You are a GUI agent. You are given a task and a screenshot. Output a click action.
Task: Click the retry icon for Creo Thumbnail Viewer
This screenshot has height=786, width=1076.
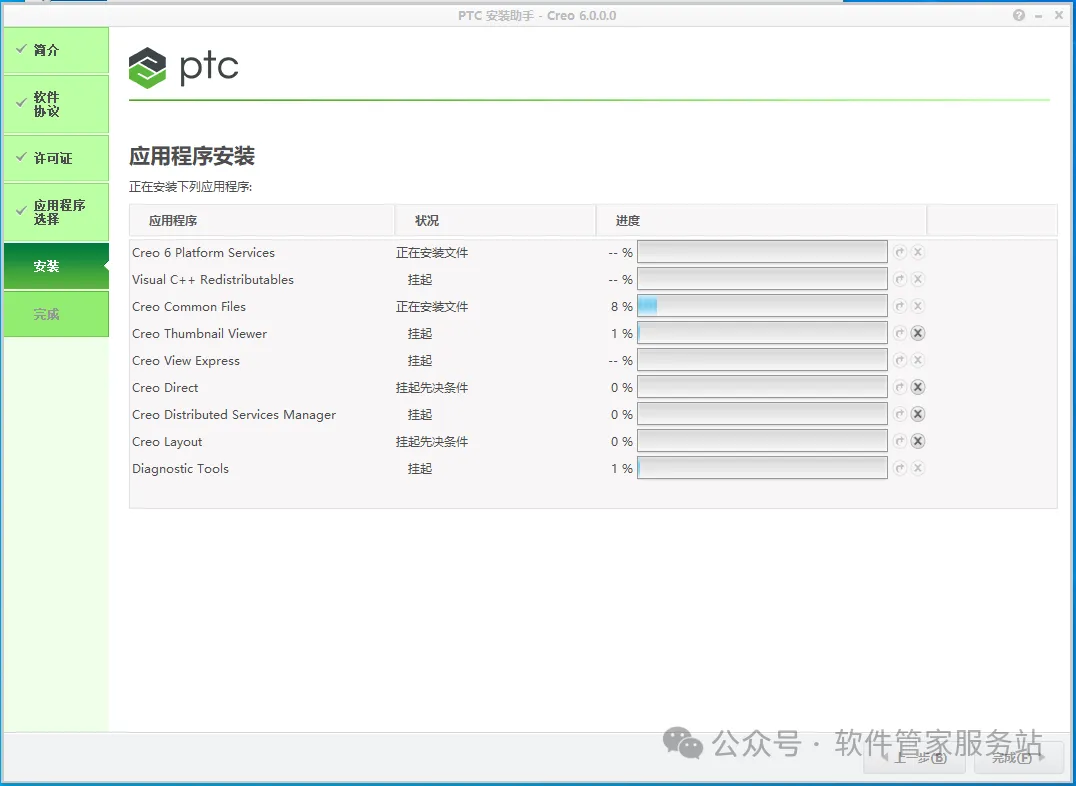point(900,334)
